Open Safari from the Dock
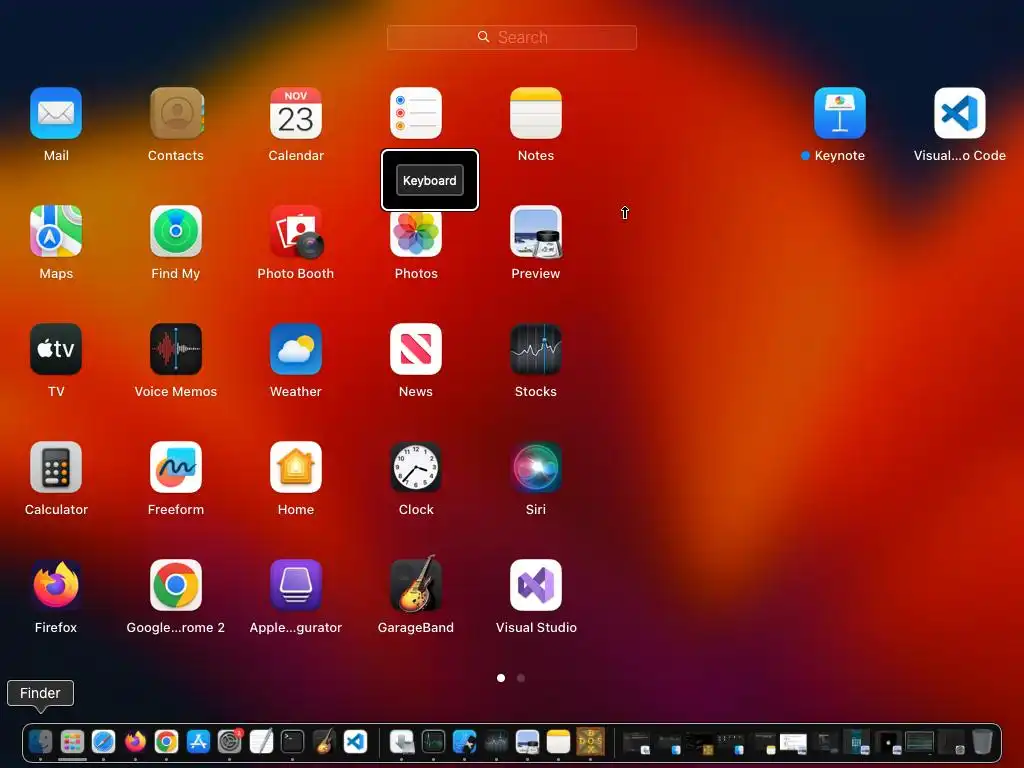The height and width of the screenshot is (768, 1024). (103, 742)
